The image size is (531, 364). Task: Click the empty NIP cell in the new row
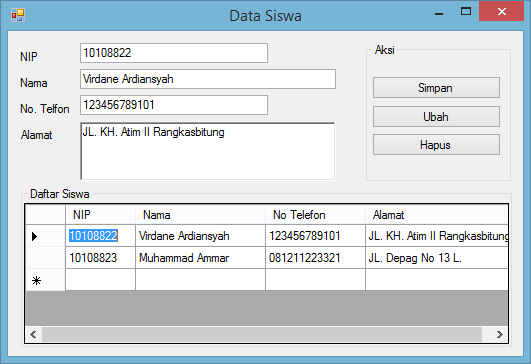point(100,280)
